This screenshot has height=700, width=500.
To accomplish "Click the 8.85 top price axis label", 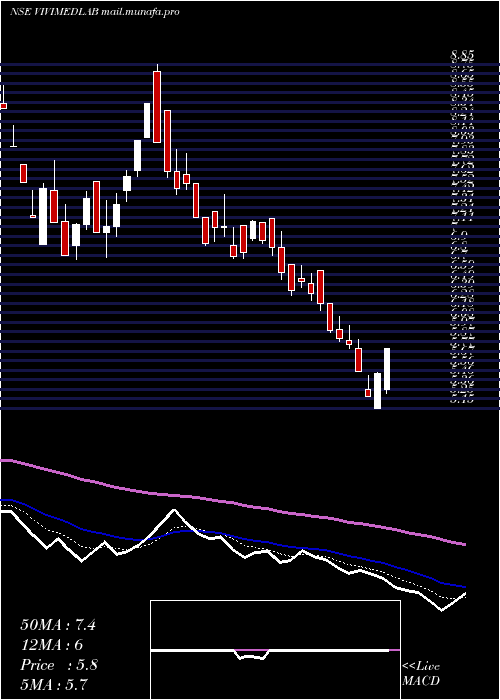I will point(462,56).
